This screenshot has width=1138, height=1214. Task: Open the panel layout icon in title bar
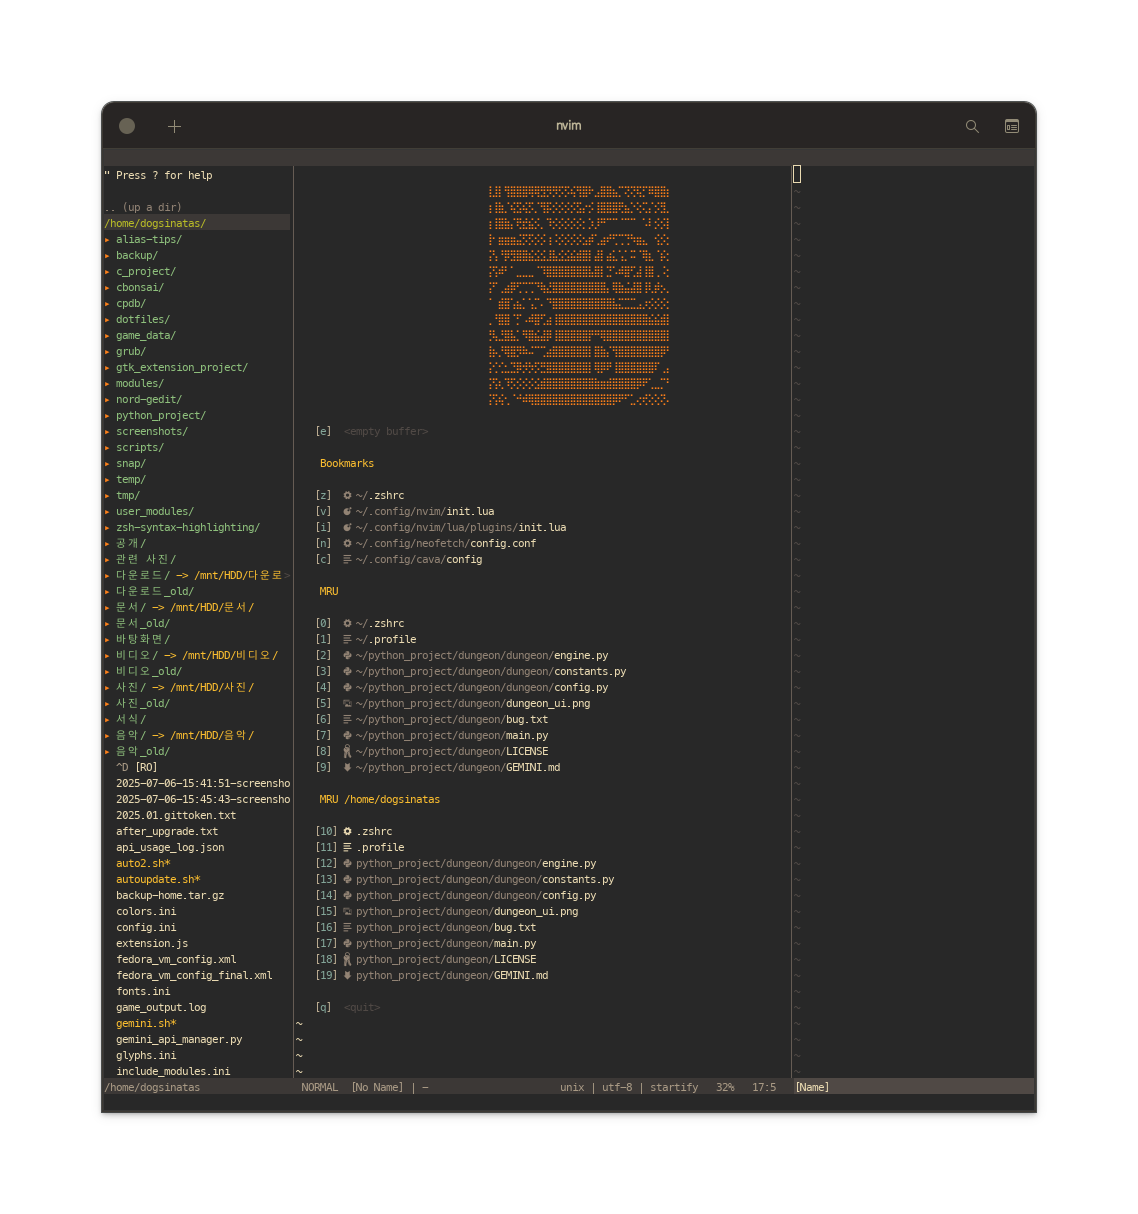pyautogui.click(x=1011, y=126)
